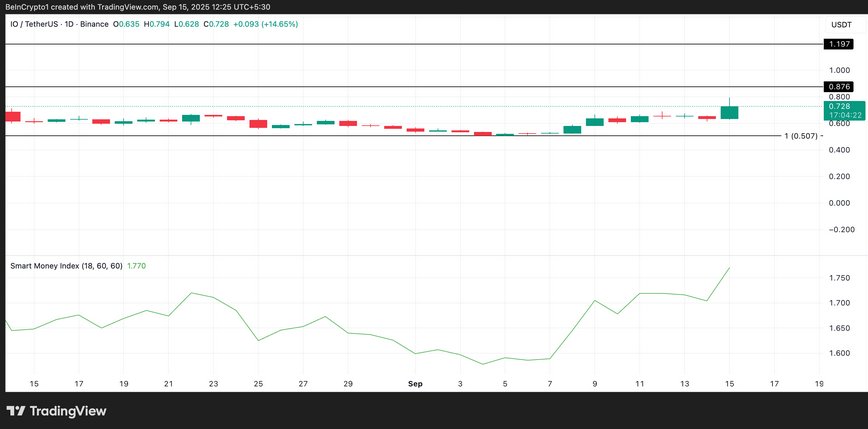The height and width of the screenshot is (429, 868).
Task: Click the large green candle on Sep 15
Action: tap(729, 112)
